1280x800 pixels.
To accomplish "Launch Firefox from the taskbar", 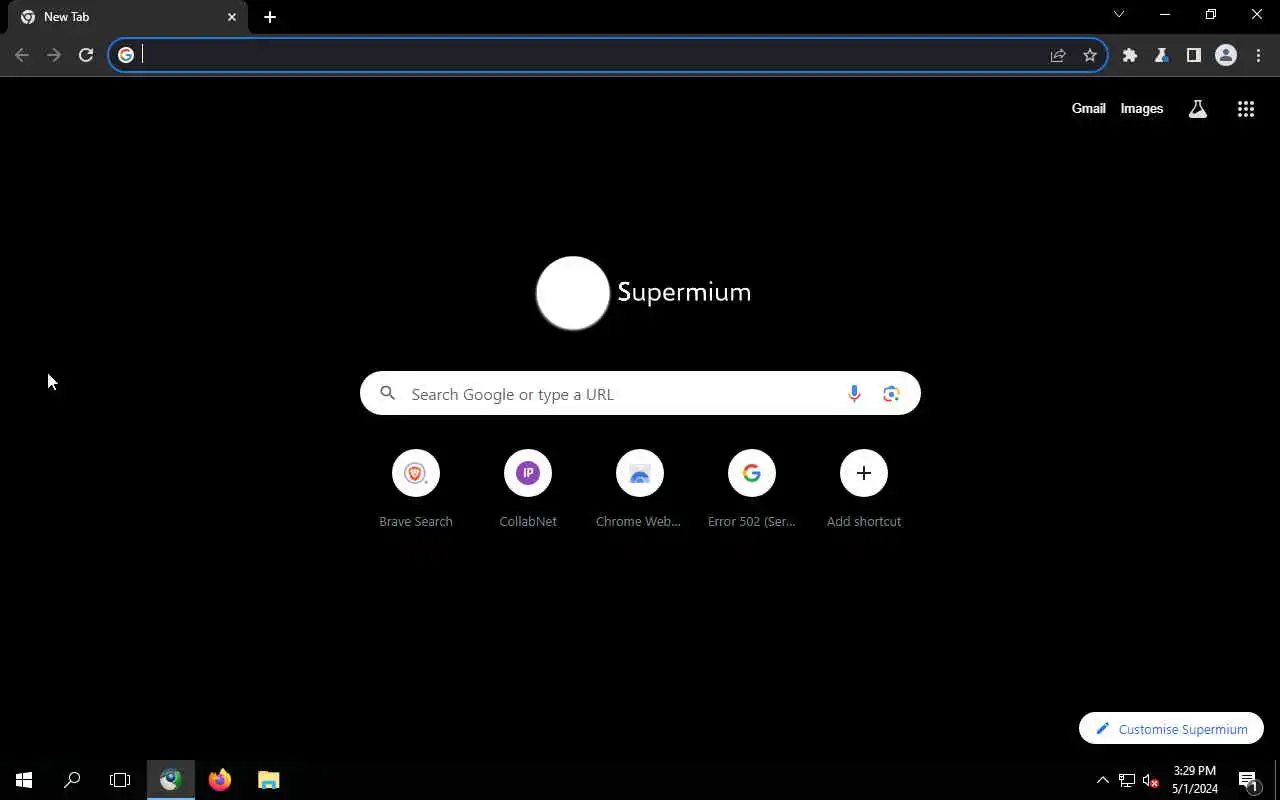I will (x=220, y=780).
